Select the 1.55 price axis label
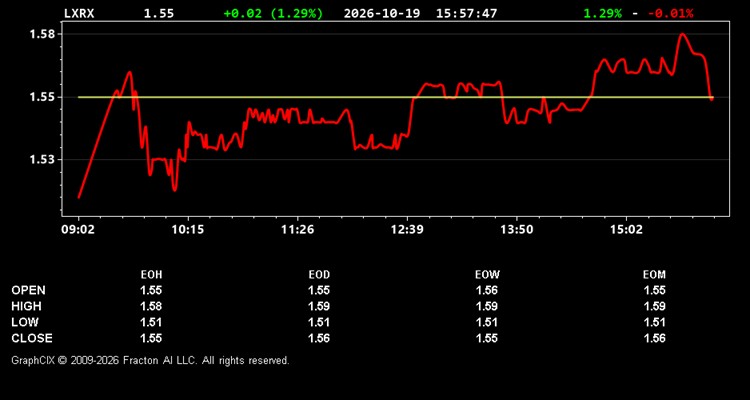Screen dimensions: 750x400 pos(44,97)
